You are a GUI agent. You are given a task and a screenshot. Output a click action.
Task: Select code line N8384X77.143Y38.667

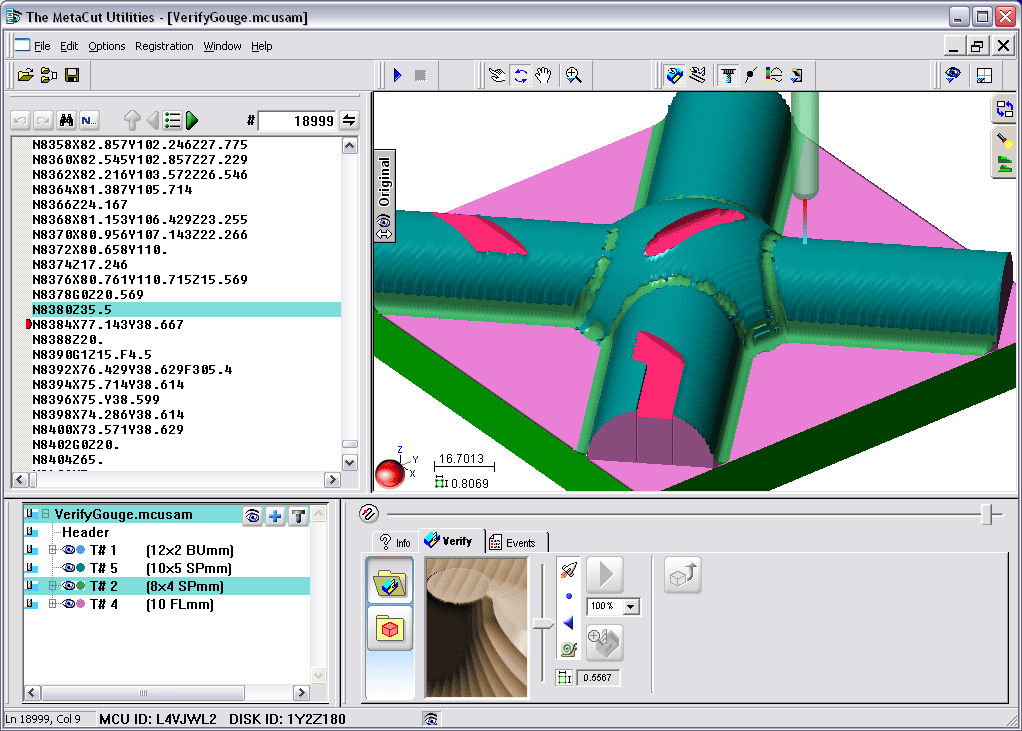point(108,324)
